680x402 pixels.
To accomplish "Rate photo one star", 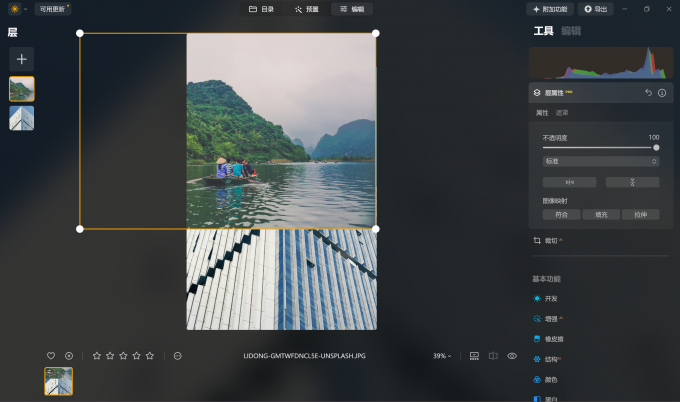I will pos(97,356).
